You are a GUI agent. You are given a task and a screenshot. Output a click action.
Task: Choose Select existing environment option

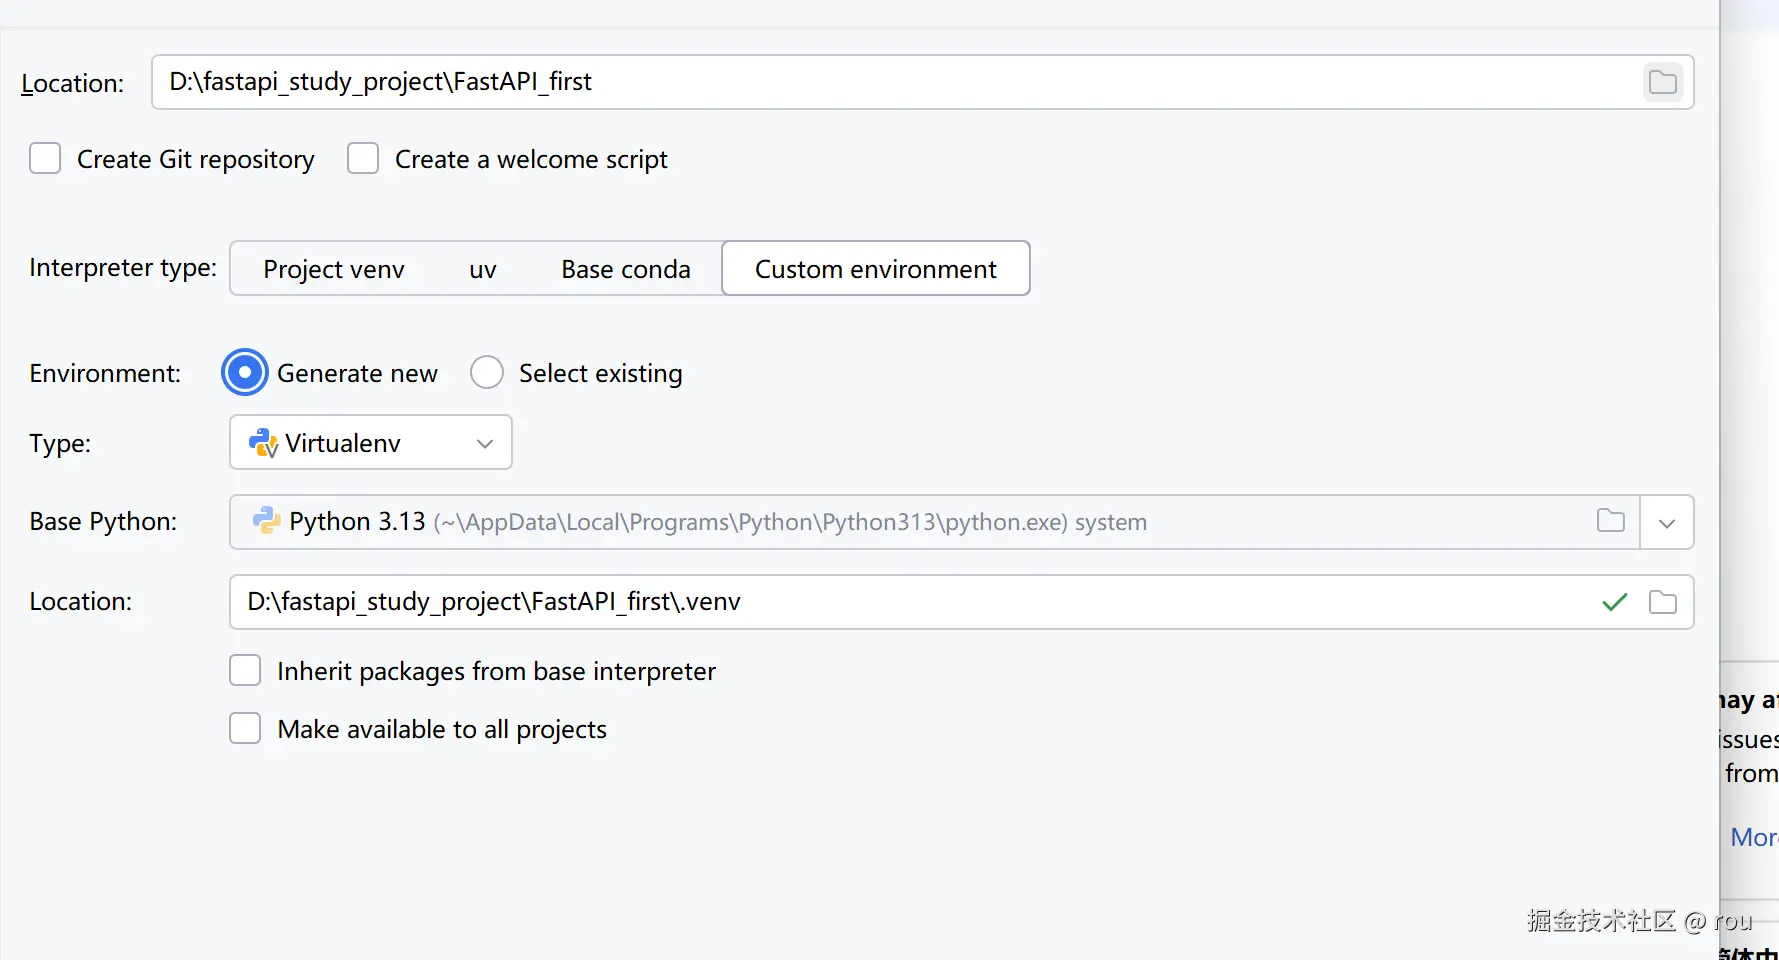click(x=487, y=373)
